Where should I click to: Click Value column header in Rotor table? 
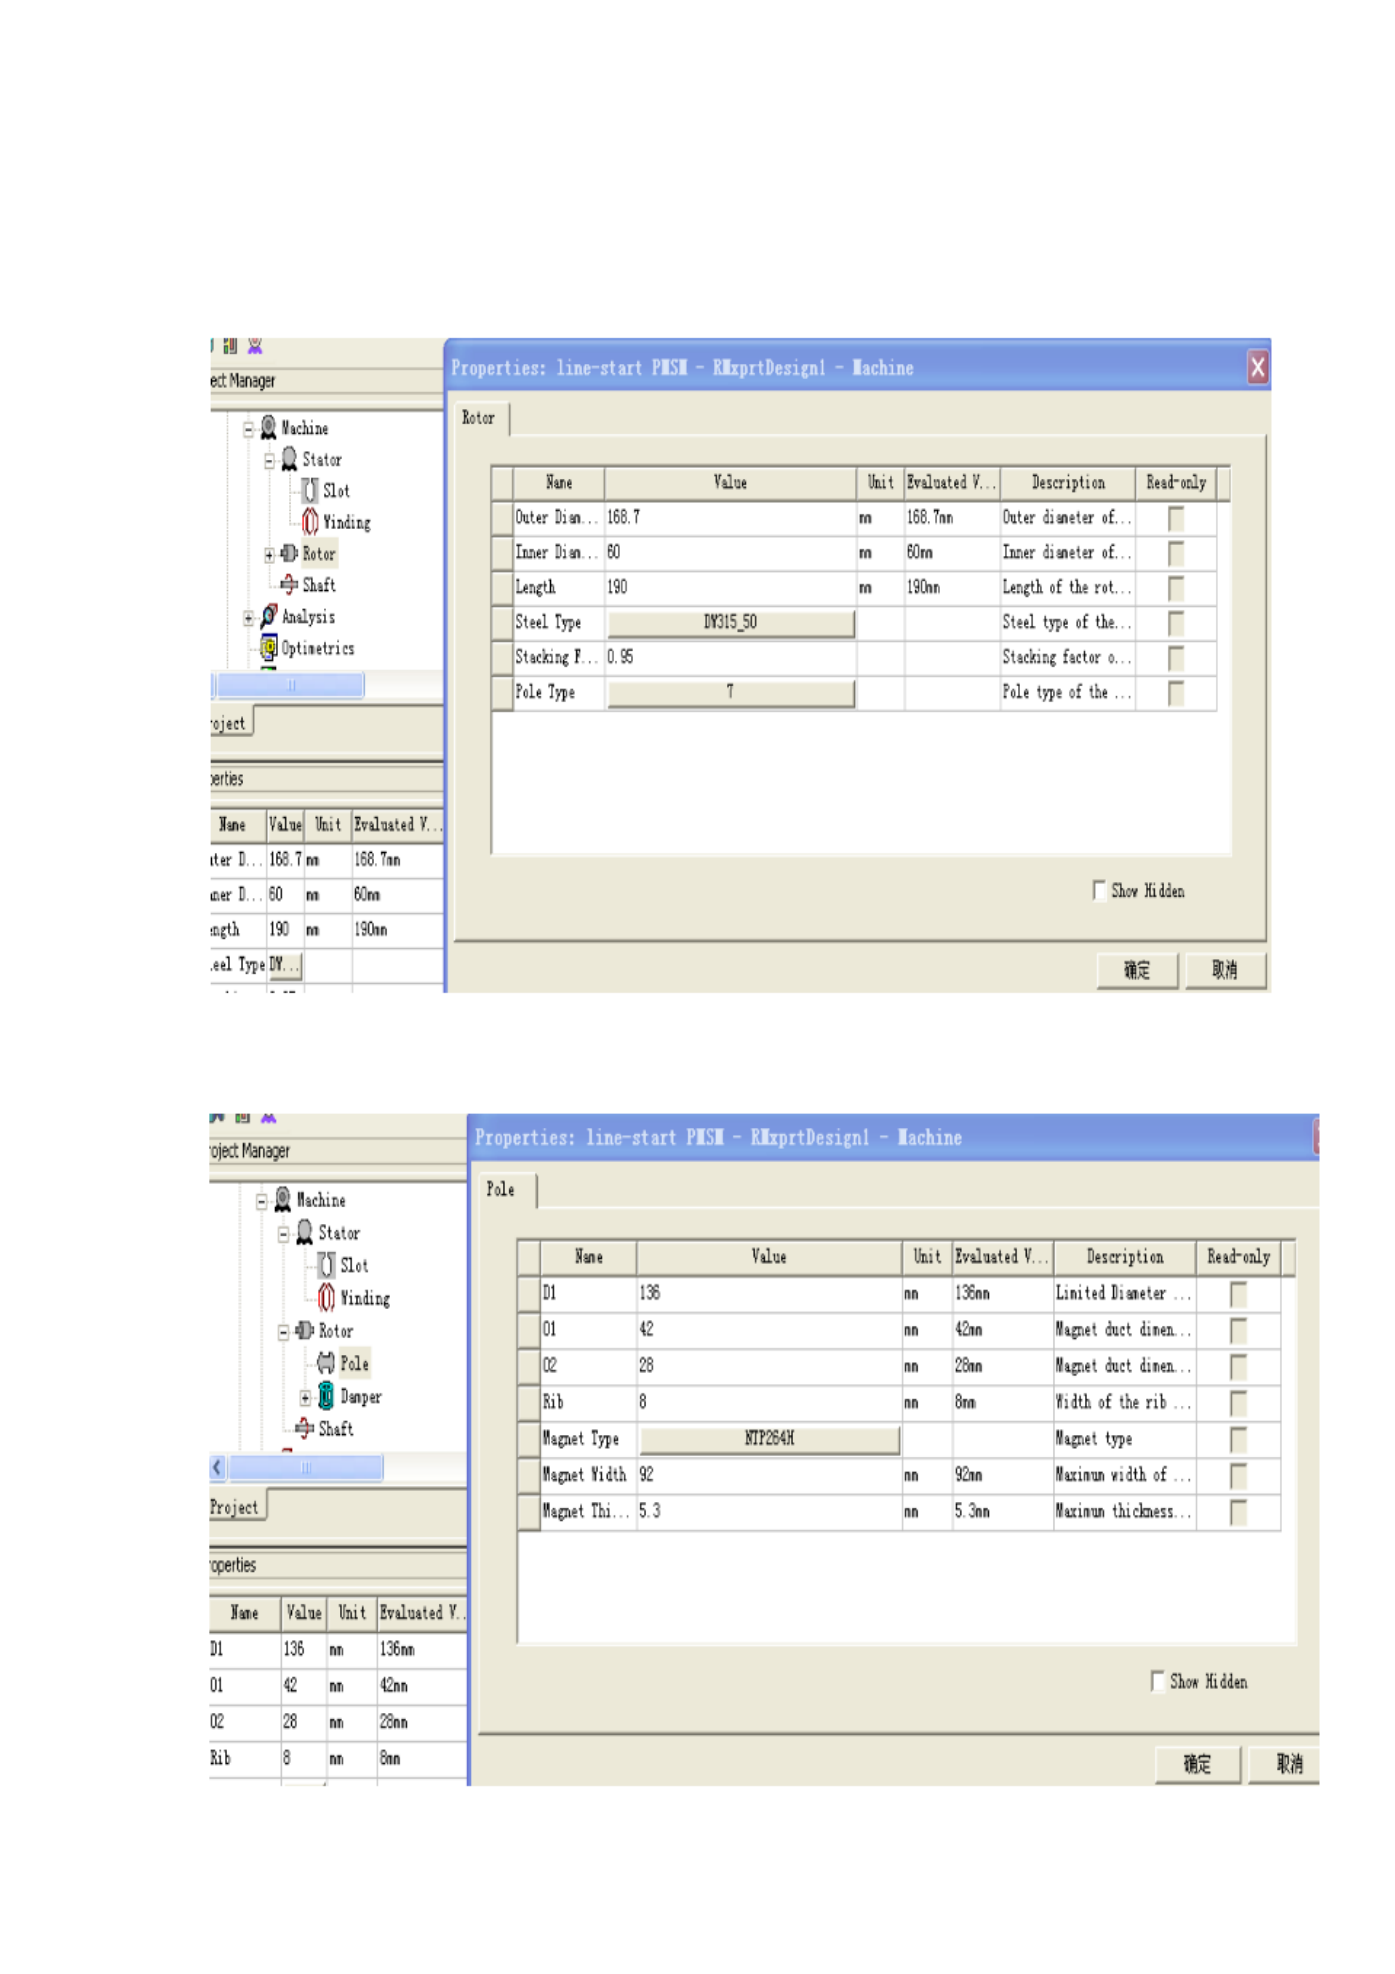click(x=730, y=483)
